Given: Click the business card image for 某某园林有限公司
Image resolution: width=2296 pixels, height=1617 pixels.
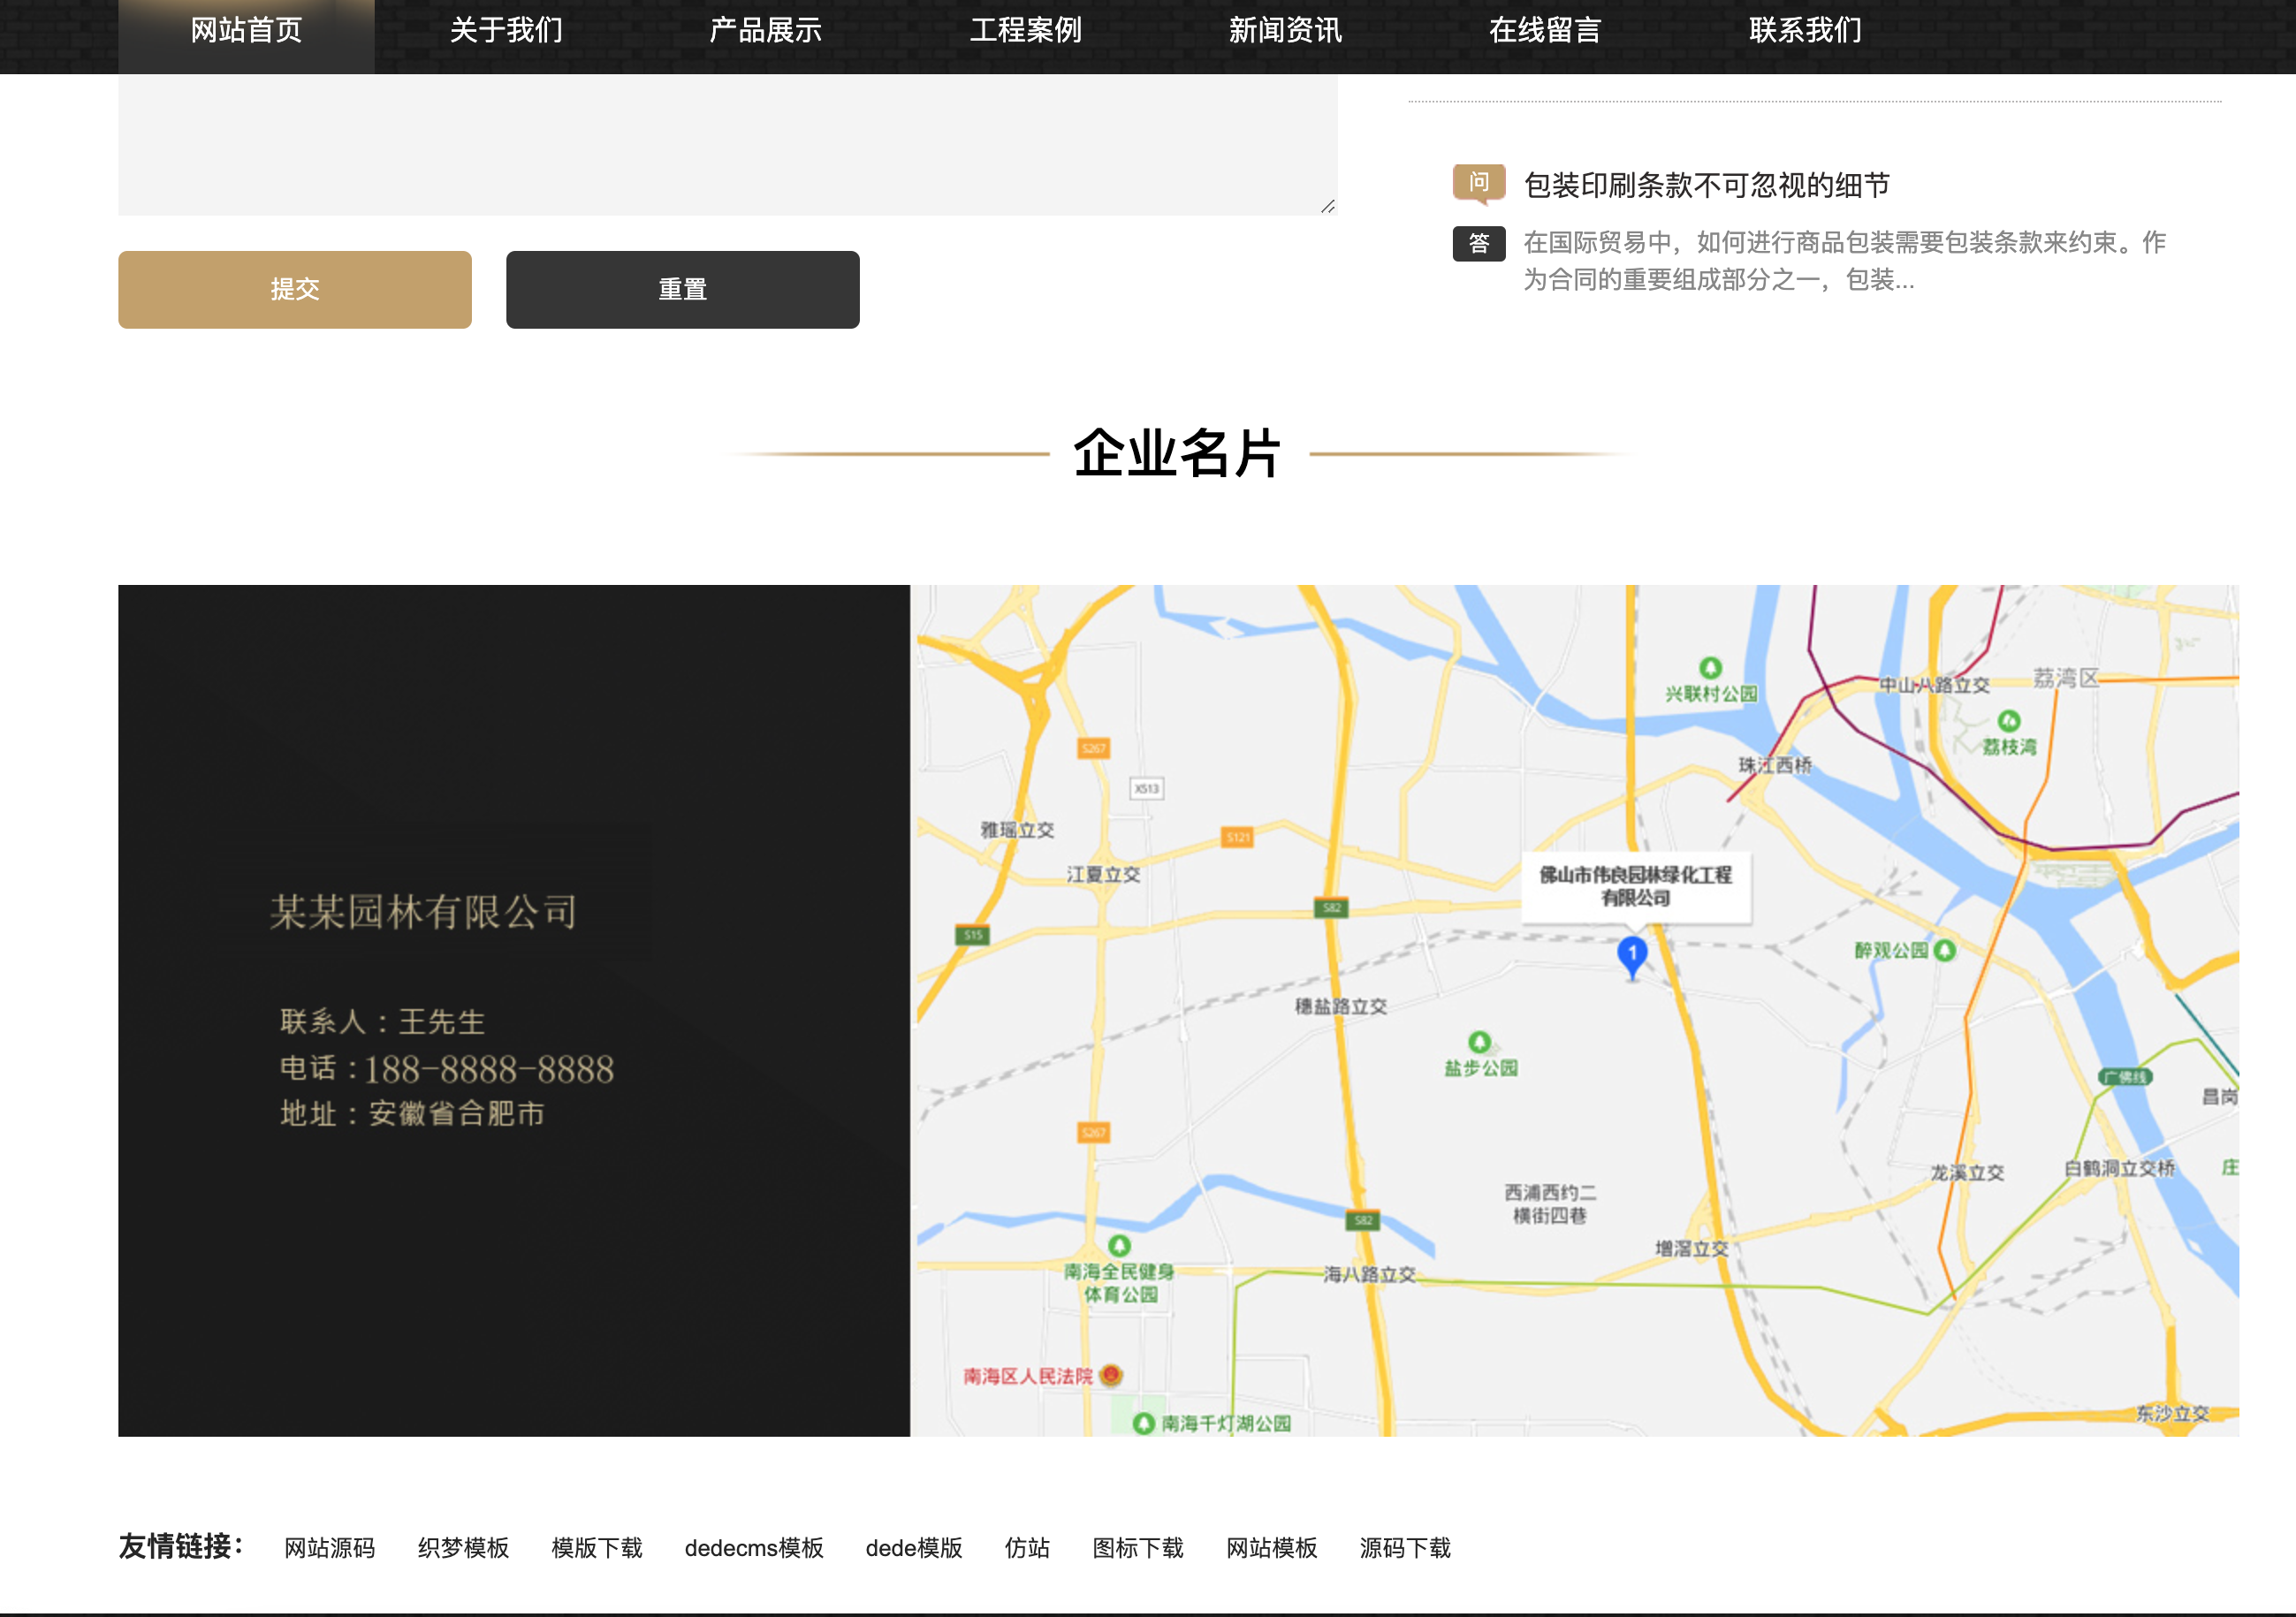Looking at the screenshot, I should pos(514,1010).
